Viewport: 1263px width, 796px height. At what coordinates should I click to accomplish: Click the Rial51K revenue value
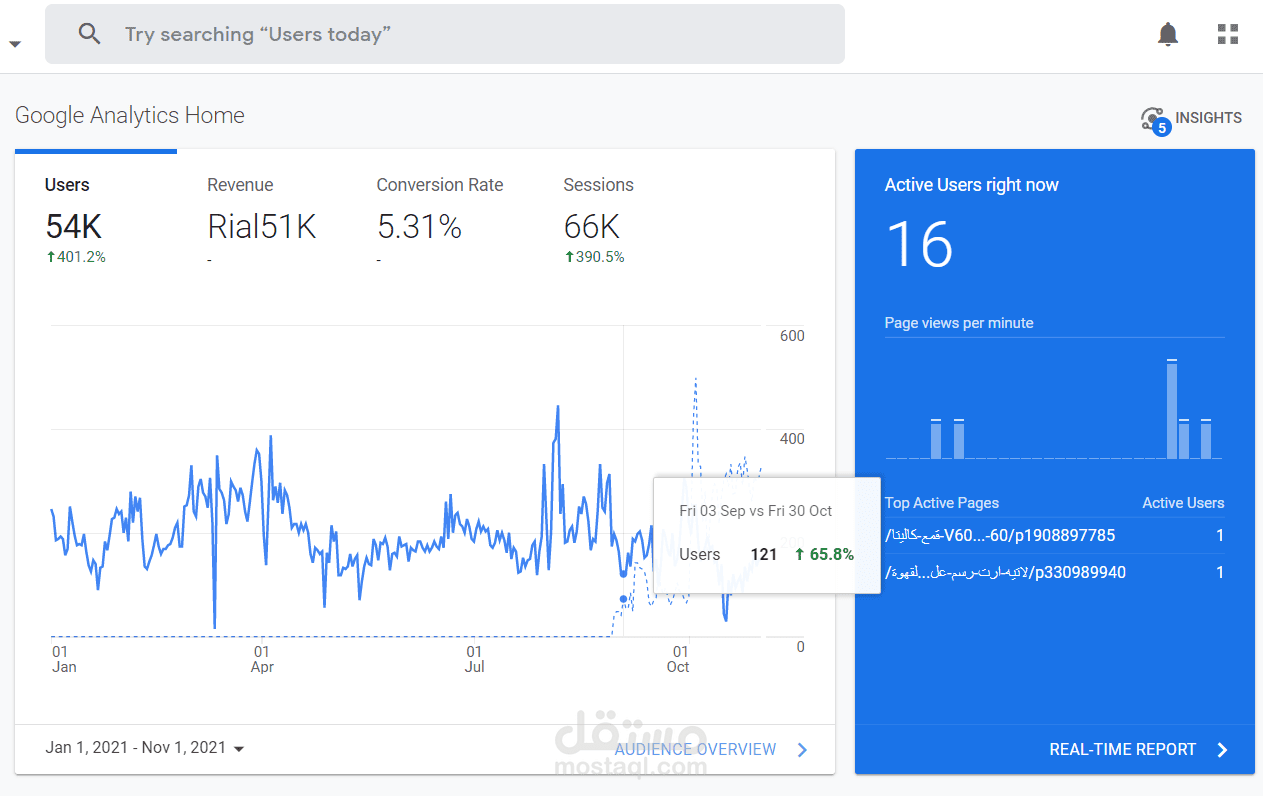262,227
